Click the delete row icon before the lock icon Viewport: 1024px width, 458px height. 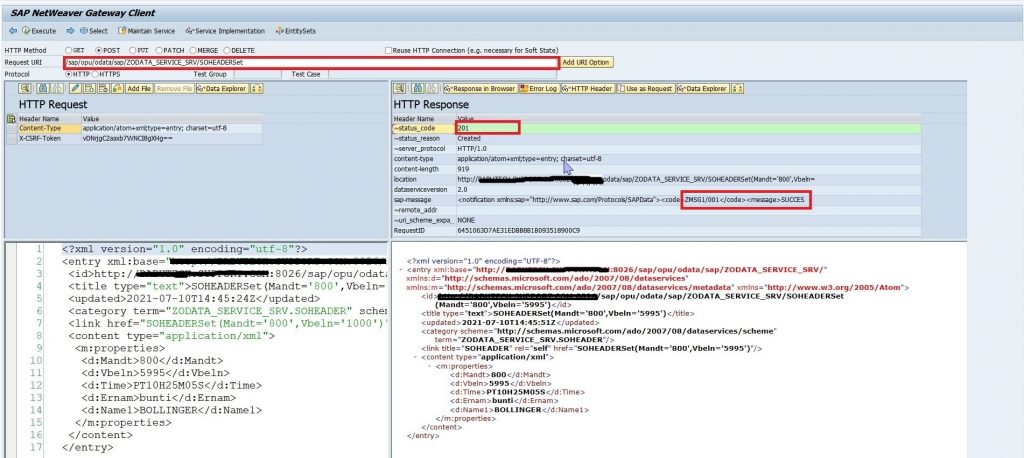[103, 88]
